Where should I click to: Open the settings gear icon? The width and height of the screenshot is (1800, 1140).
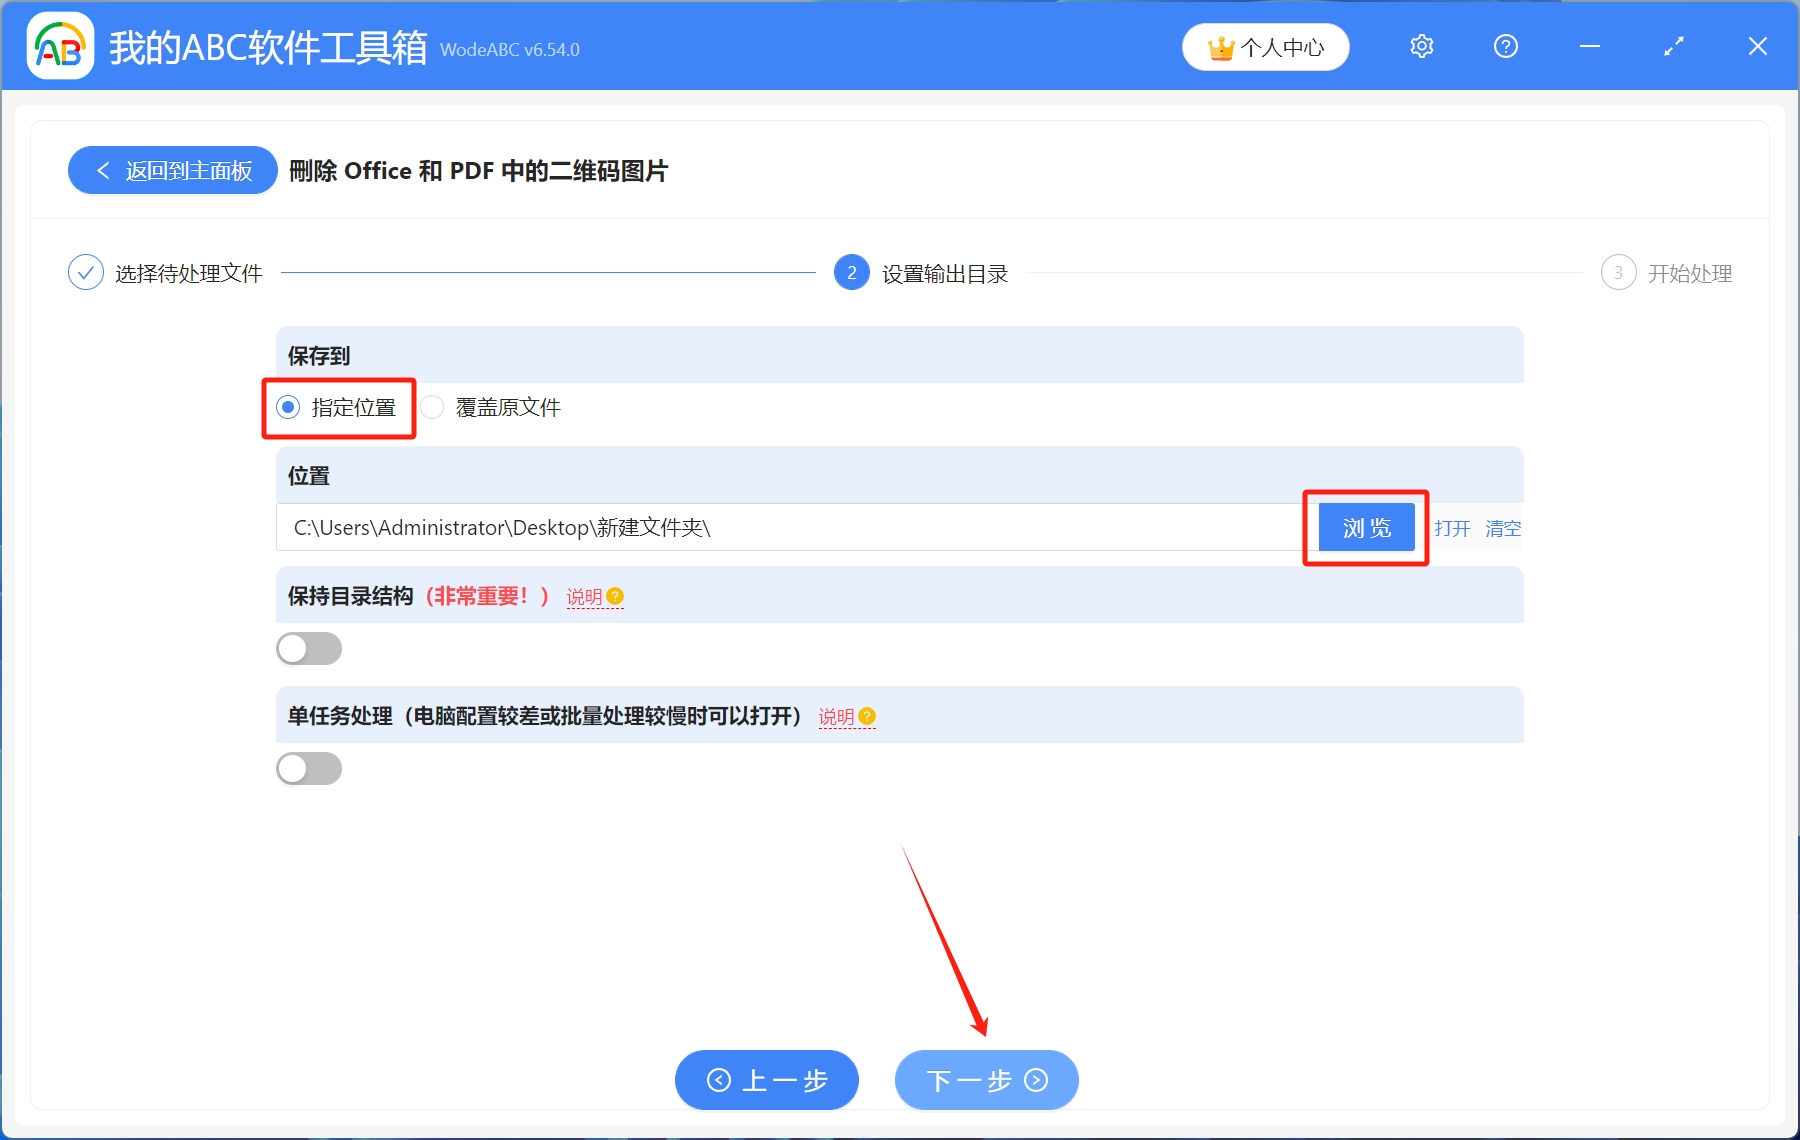[x=1421, y=46]
